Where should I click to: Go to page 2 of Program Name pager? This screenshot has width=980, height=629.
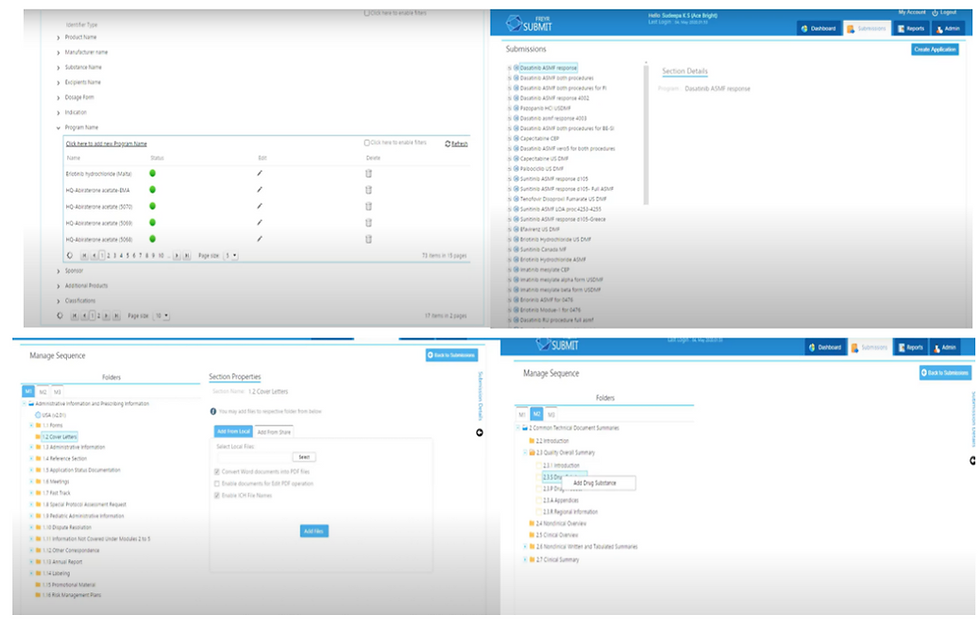point(108,256)
